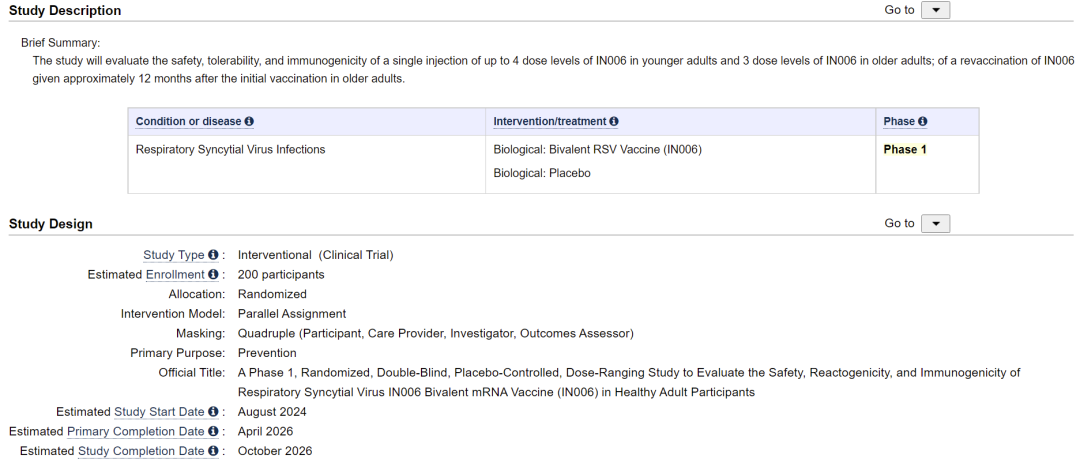Open the Enrollment glossary link
This screenshot has width=1080, height=466.
(175, 274)
